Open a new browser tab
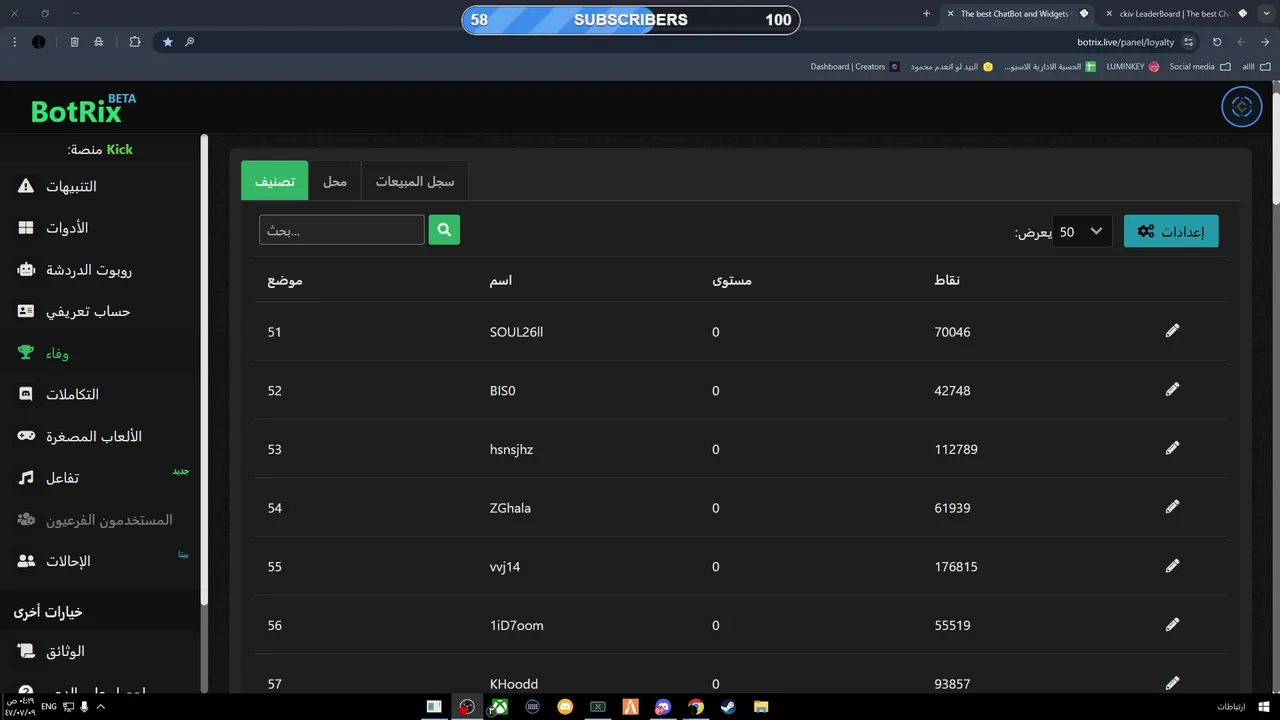Image resolution: width=1280 pixels, height=720 pixels. pos(926,14)
